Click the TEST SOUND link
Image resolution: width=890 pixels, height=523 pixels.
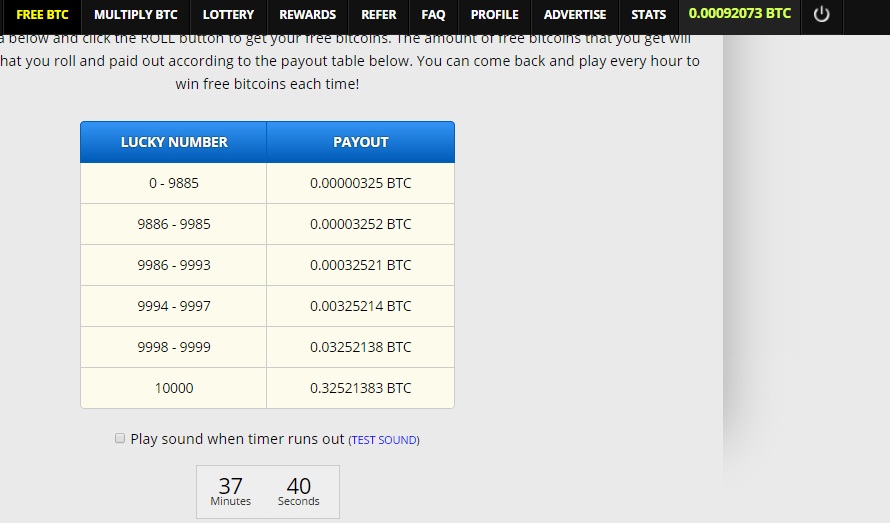point(384,440)
